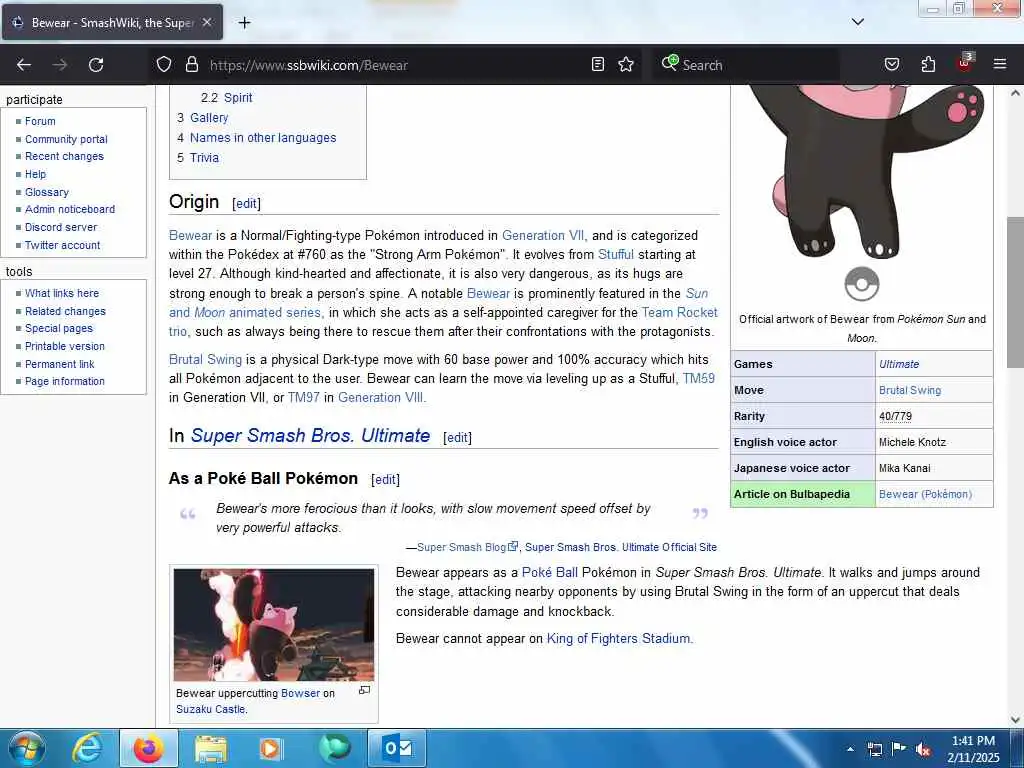Open Bewear (Pokémon) Bulbapedia link

pos(925,494)
